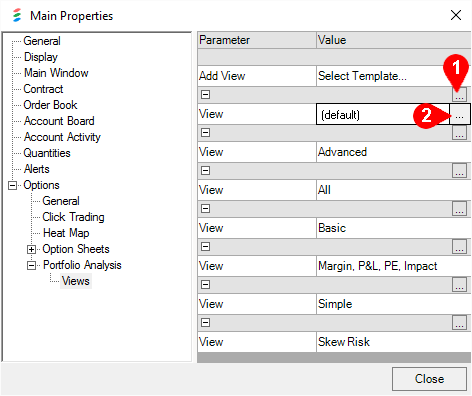Select Click Trading under Options
Screen dimensions: 472x396
click(x=73, y=217)
